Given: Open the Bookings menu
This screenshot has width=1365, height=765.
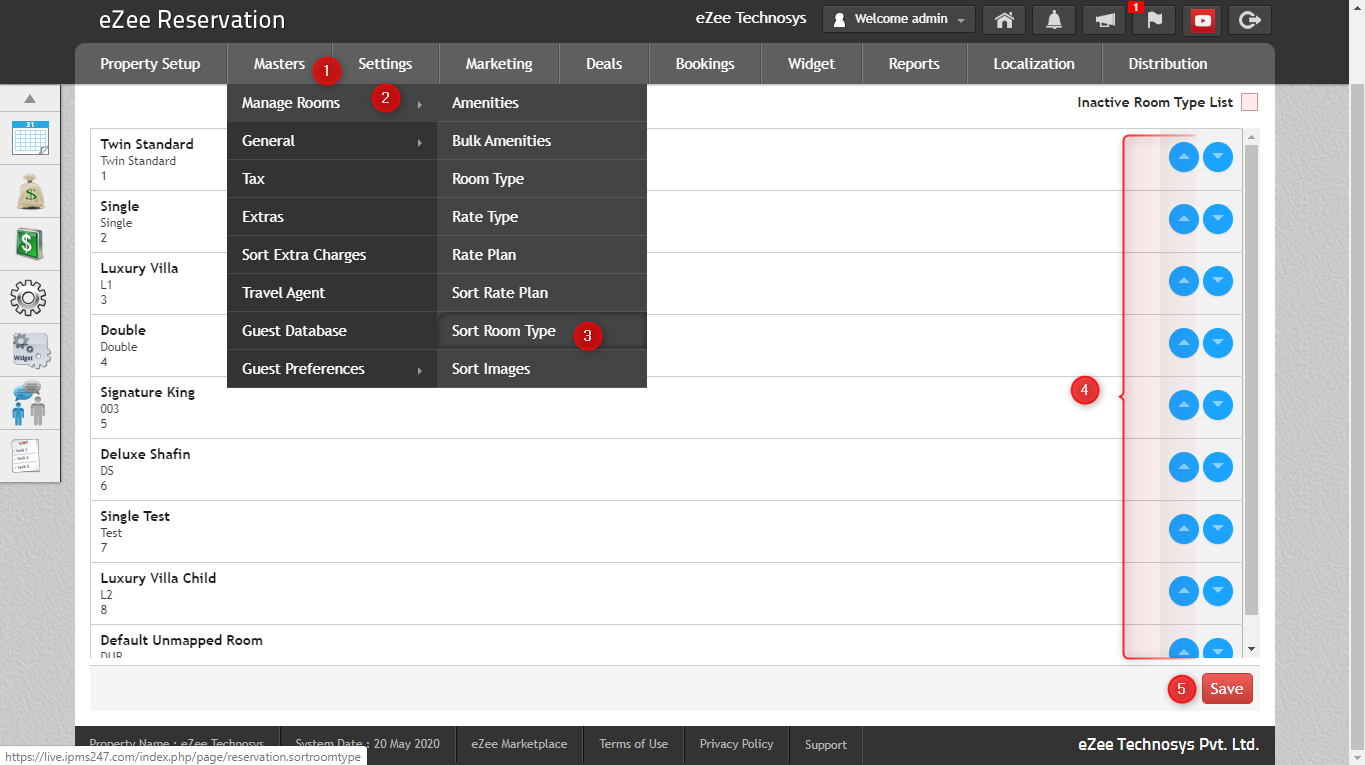Looking at the screenshot, I should [705, 64].
